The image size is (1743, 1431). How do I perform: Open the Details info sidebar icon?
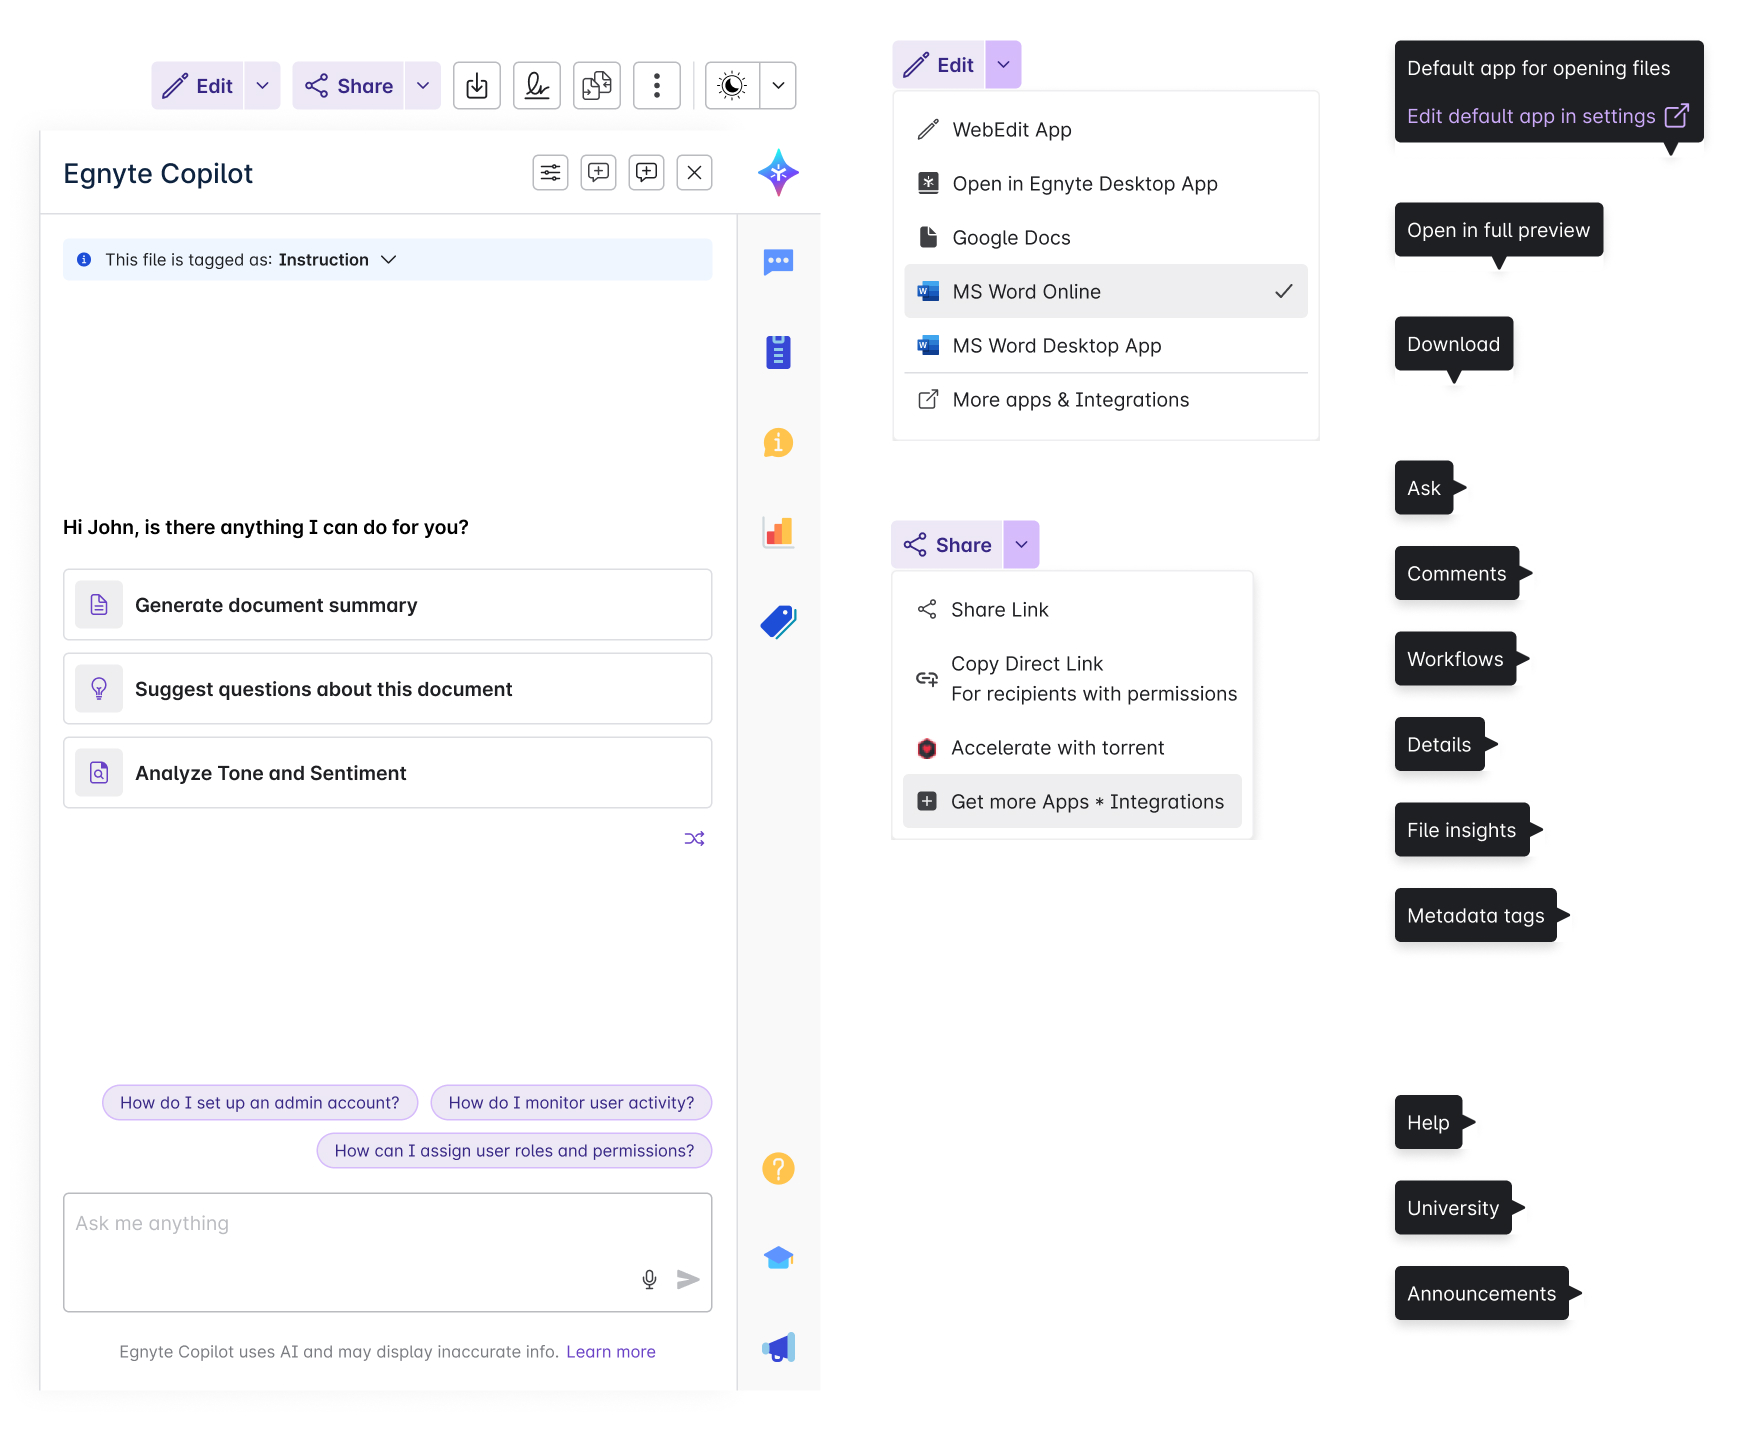point(778,442)
